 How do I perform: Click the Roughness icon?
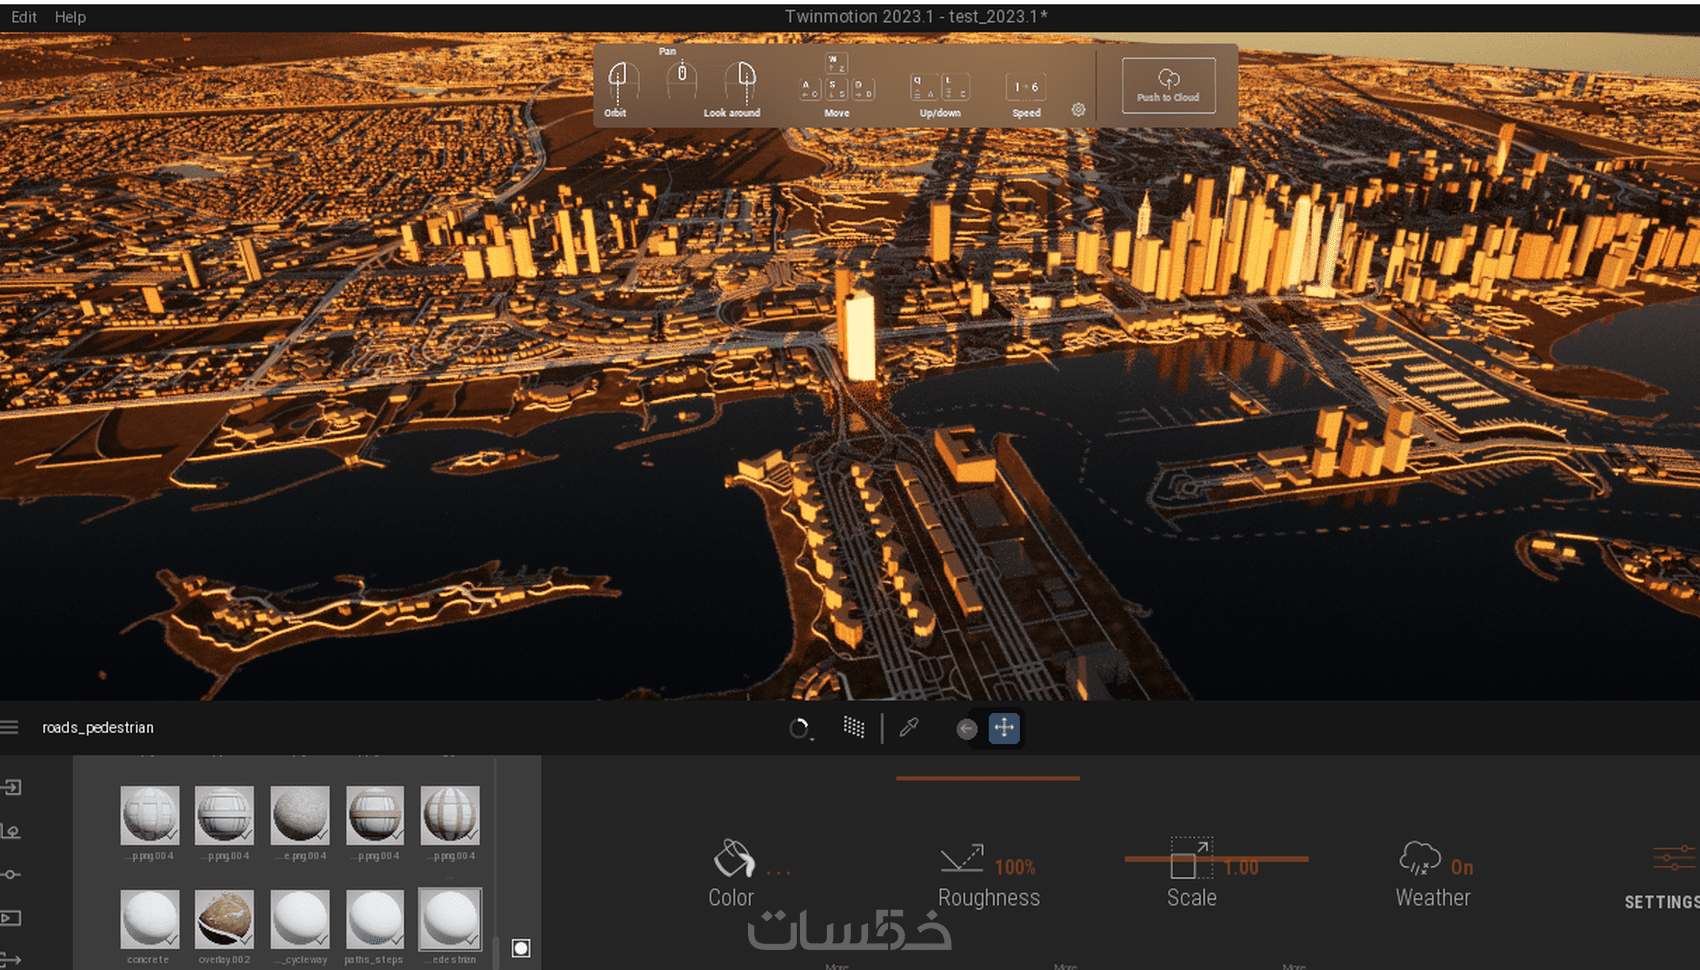962,858
